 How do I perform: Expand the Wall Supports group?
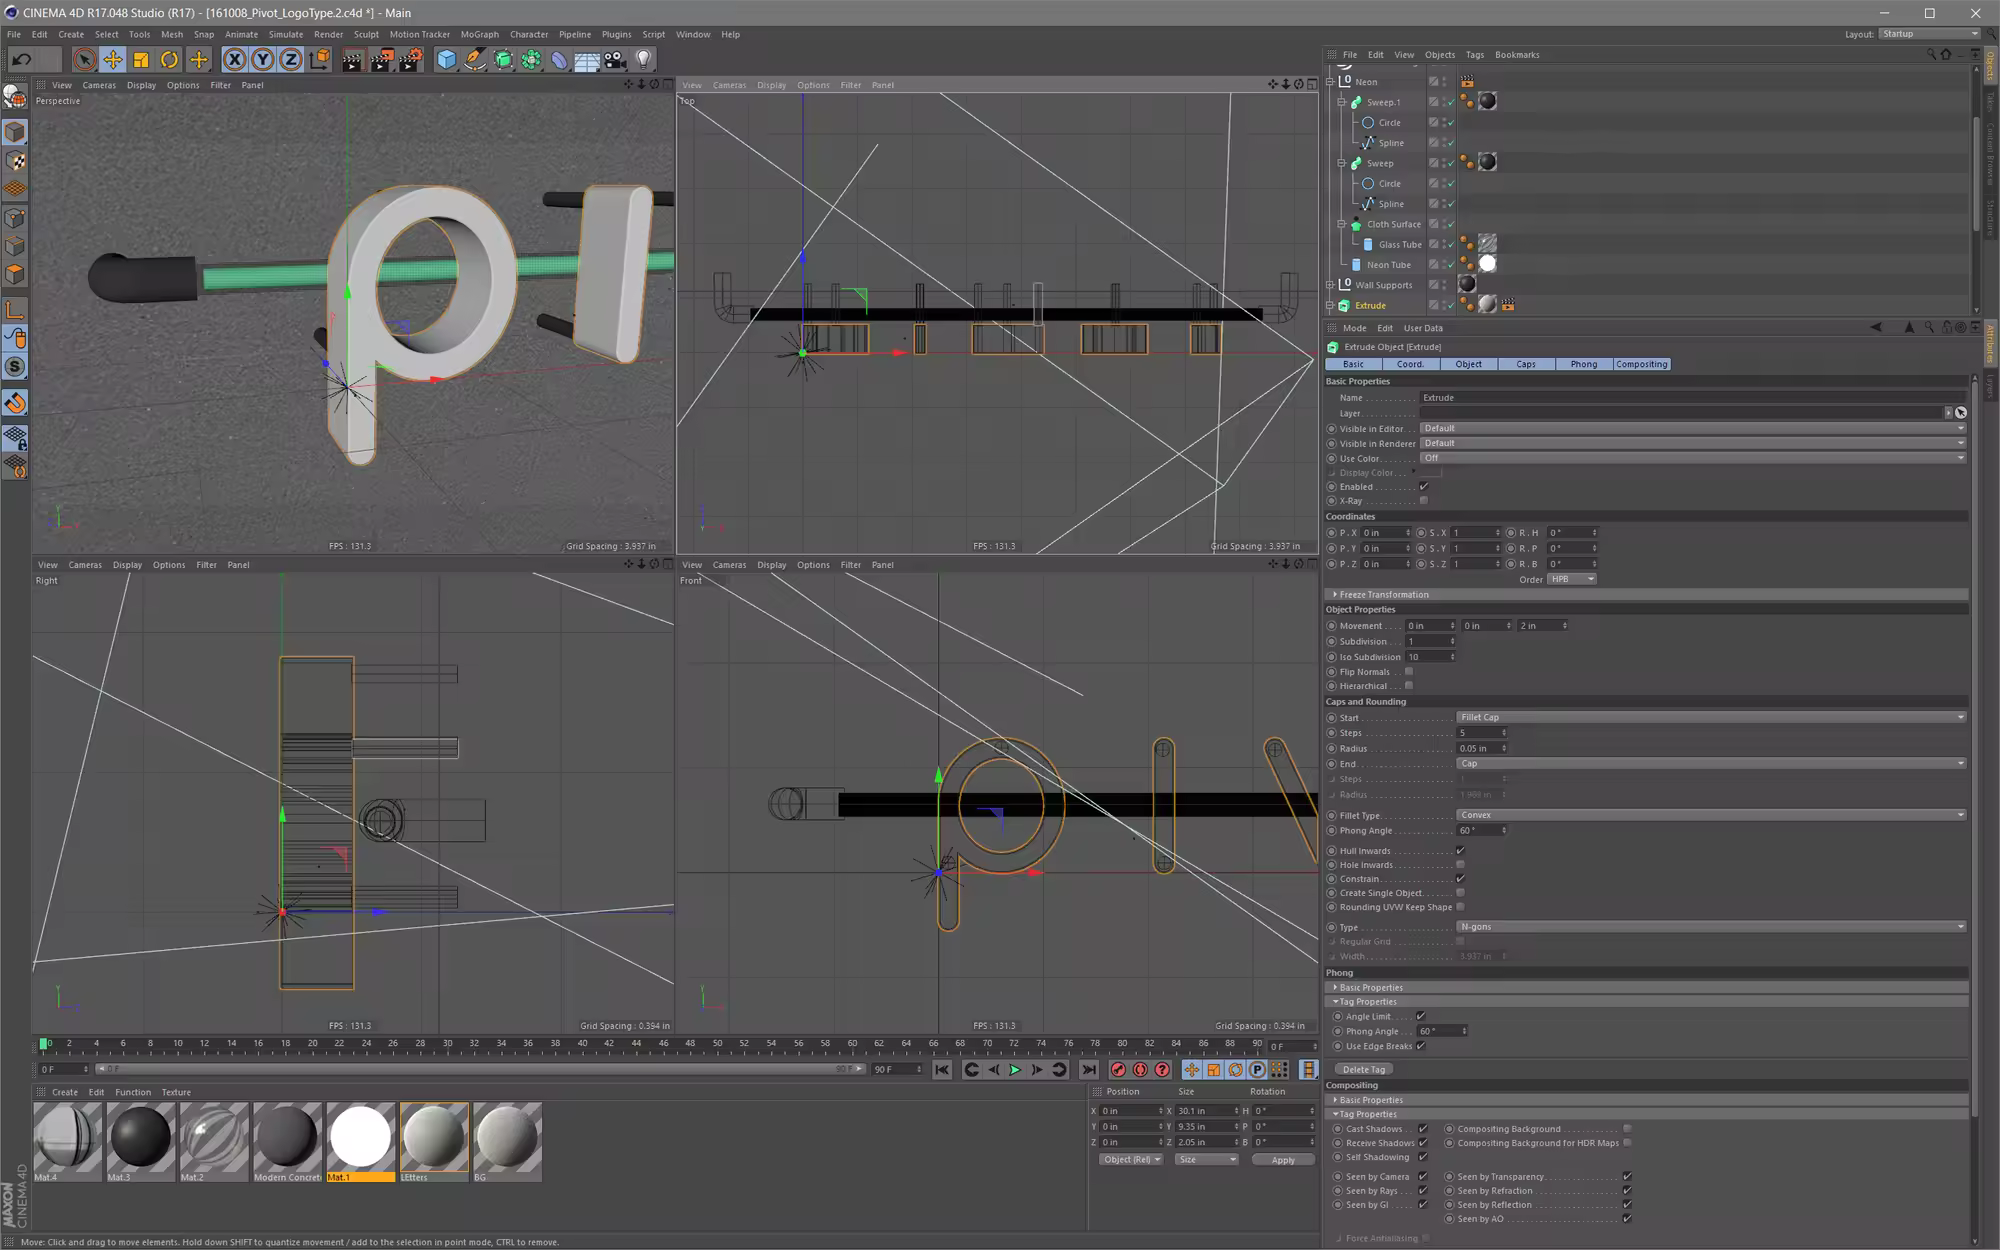click(1331, 285)
